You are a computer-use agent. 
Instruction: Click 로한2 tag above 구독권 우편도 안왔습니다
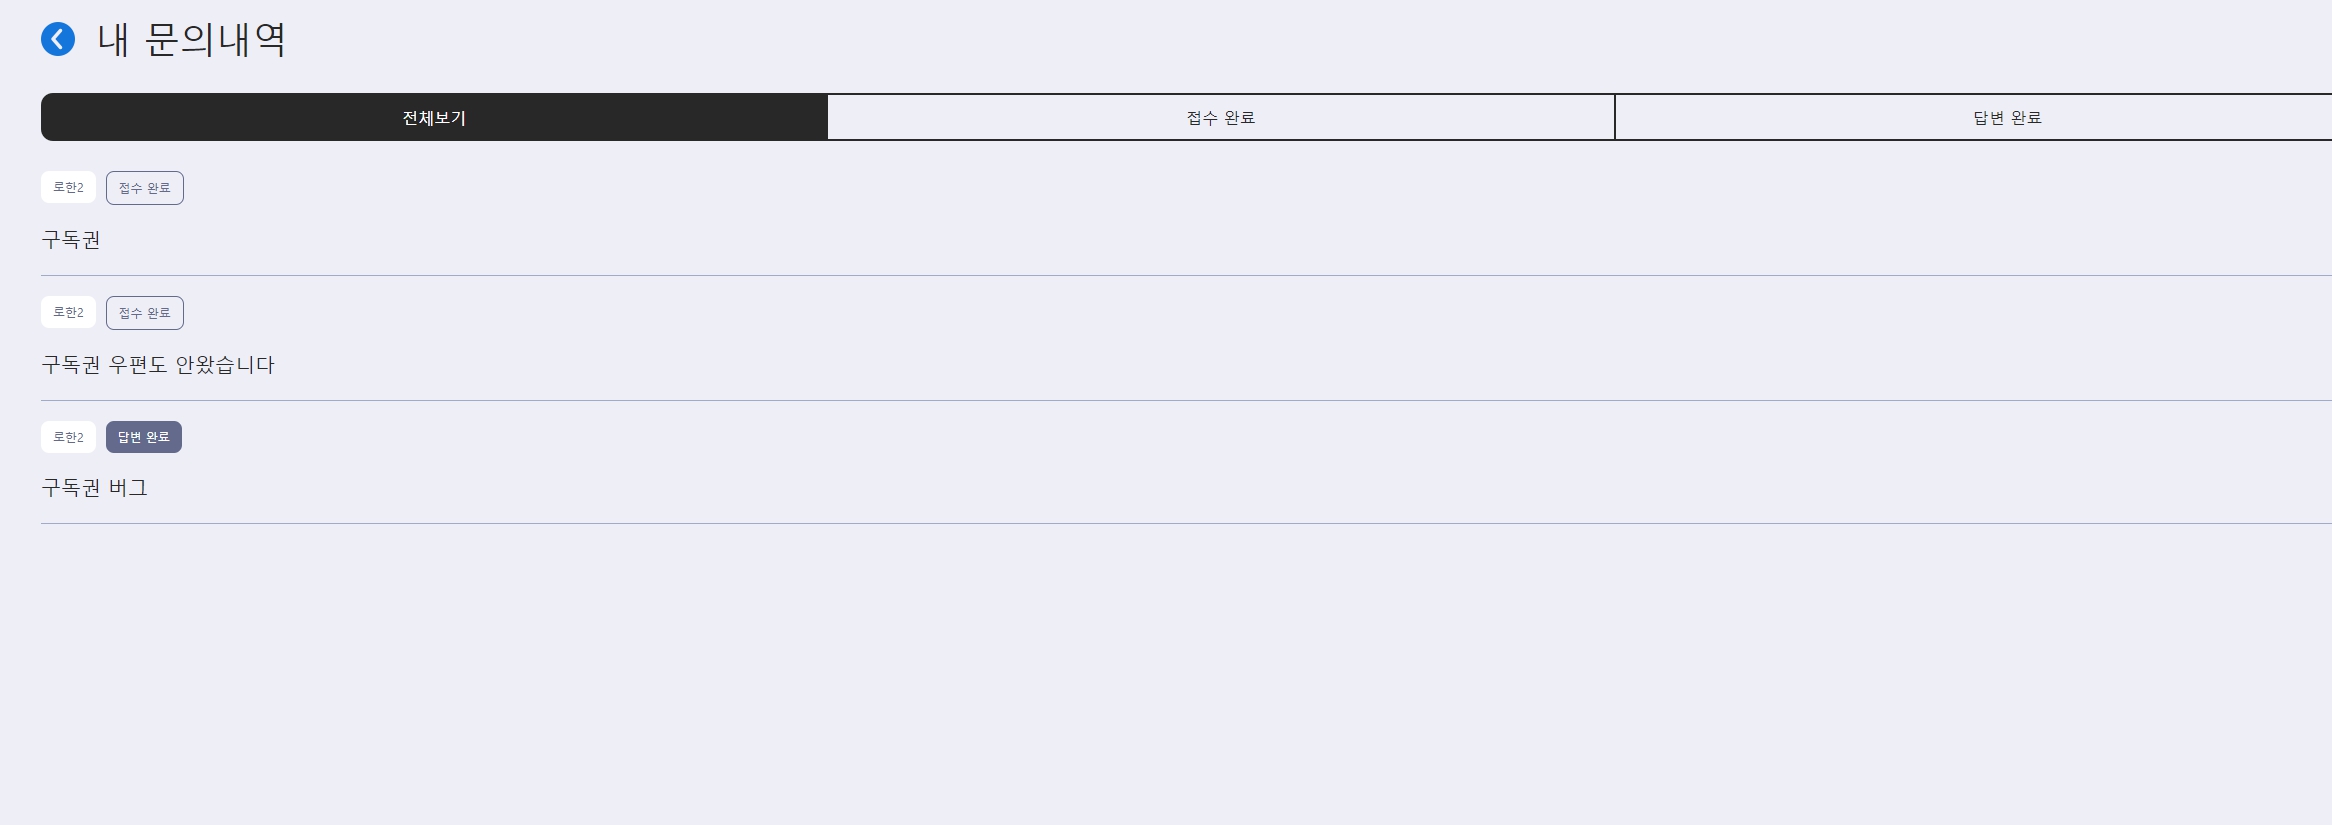pos(68,313)
